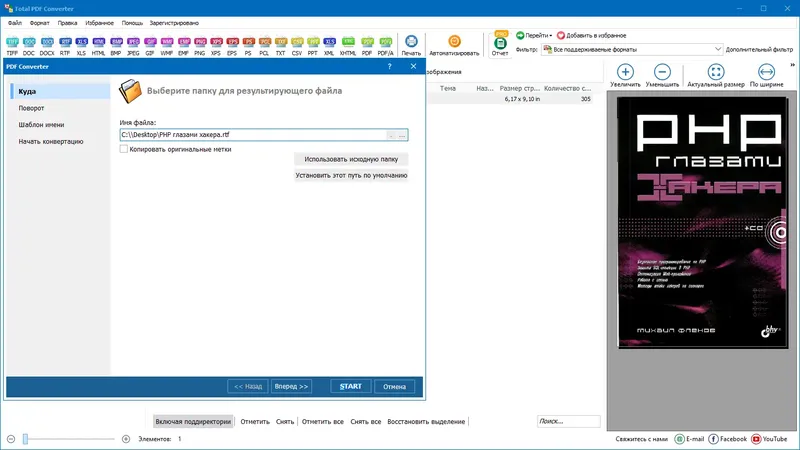This screenshot has height=450, width=800.
Task: Open the Отчет report tool
Action: click(500, 45)
